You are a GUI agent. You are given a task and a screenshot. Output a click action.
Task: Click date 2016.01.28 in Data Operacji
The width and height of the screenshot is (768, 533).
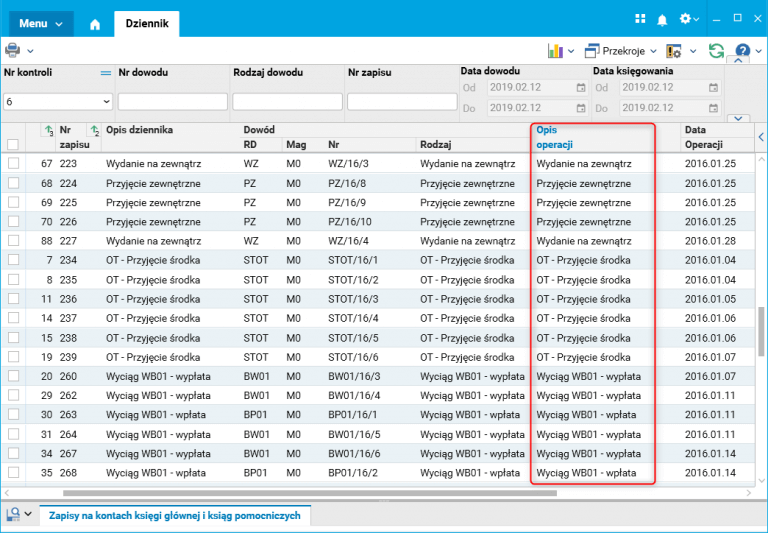coord(710,241)
